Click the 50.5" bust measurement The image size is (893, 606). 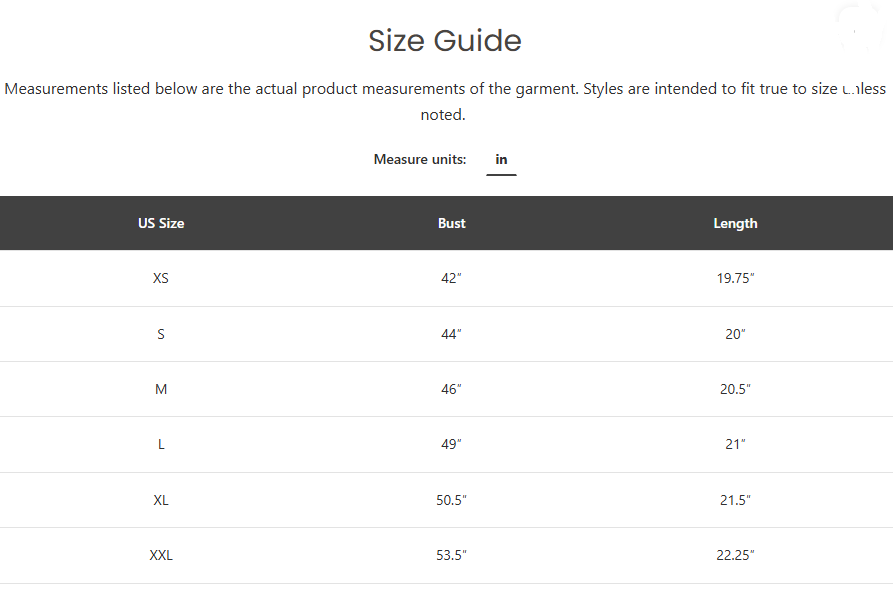(x=451, y=500)
